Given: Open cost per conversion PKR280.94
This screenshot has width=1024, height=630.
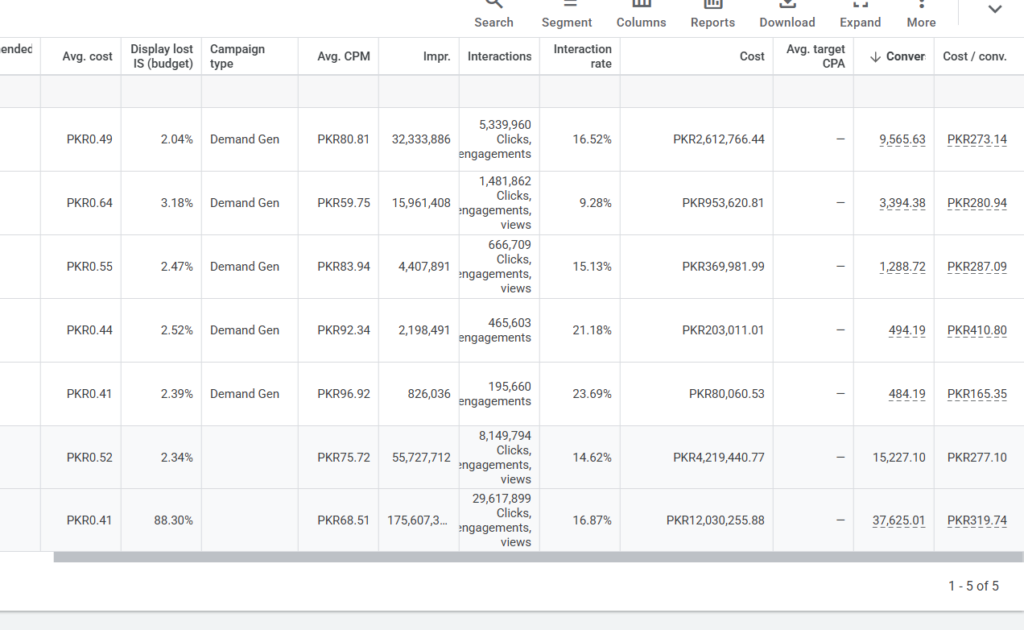Looking at the screenshot, I should 977,203.
